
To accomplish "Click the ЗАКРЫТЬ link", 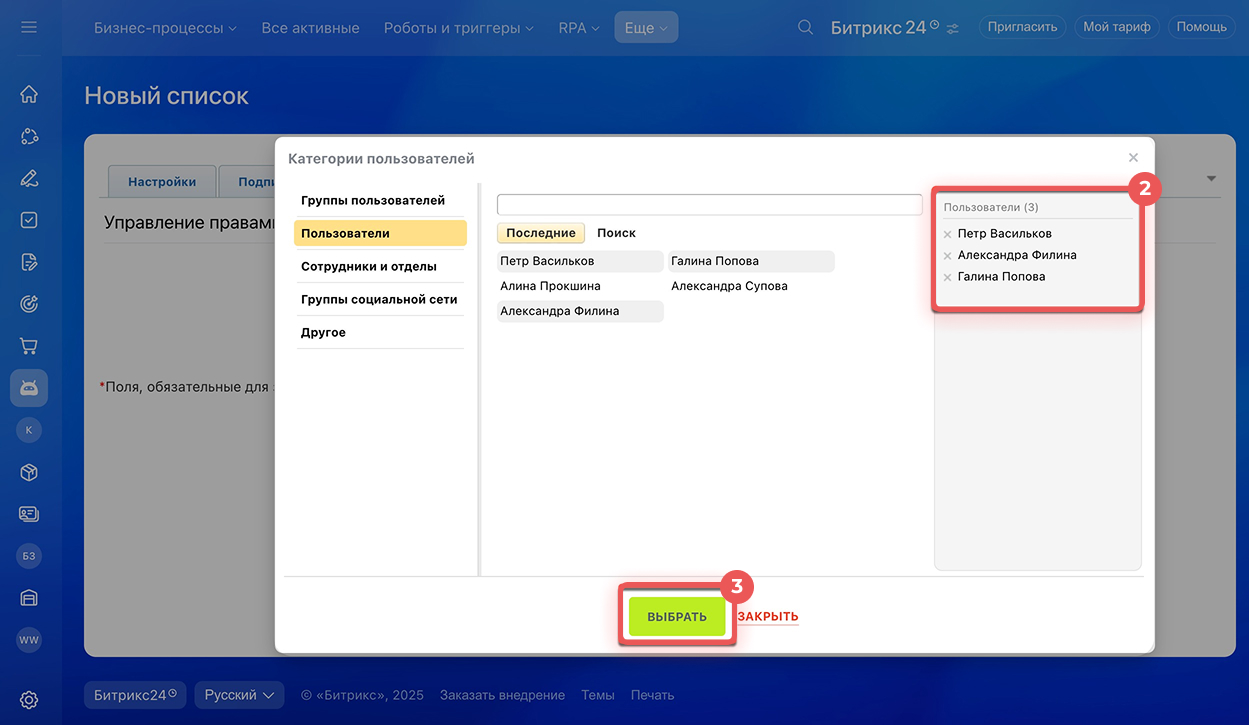I will pyautogui.click(x=768, y=617).
